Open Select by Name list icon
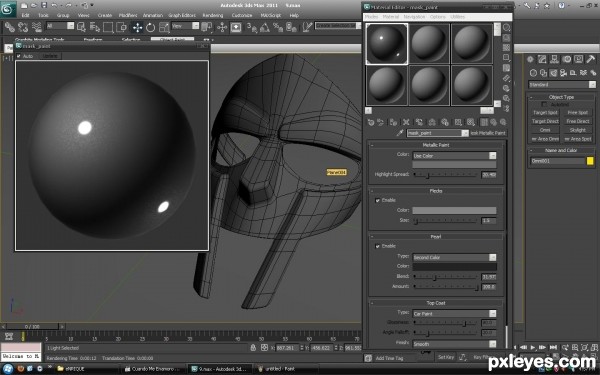The image size is (600, 375). [x=95, y=27]
